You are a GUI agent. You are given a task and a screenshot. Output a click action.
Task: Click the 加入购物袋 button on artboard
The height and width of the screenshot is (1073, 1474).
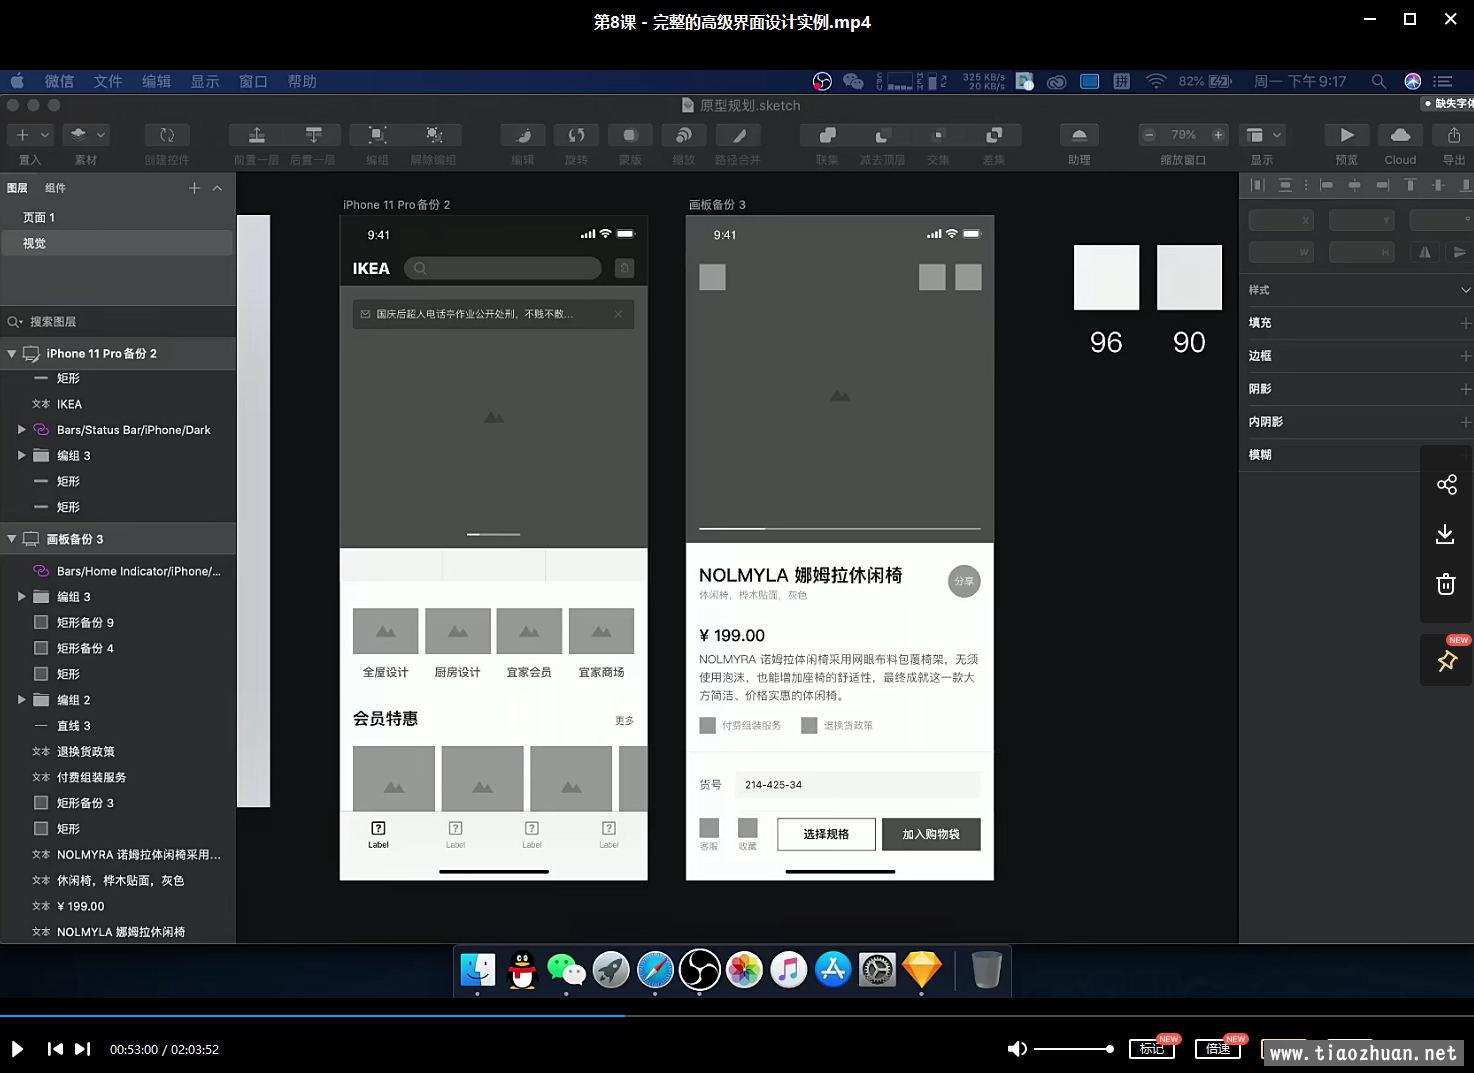coord(931,834)
